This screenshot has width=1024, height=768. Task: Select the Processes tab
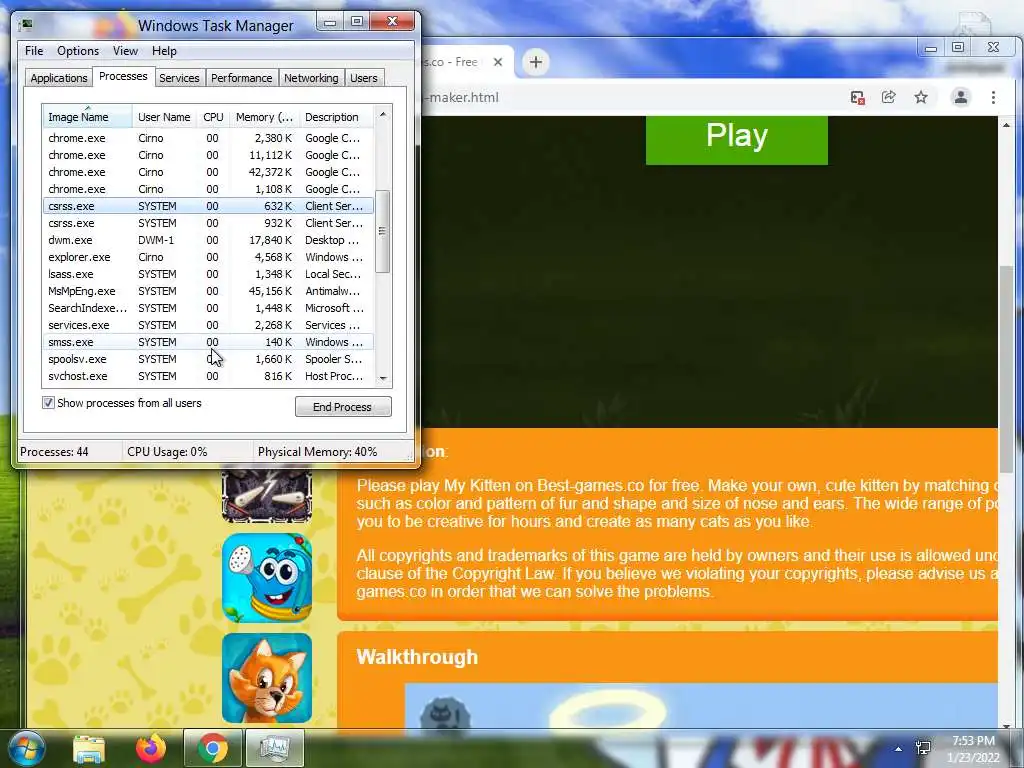click(123, 76)
